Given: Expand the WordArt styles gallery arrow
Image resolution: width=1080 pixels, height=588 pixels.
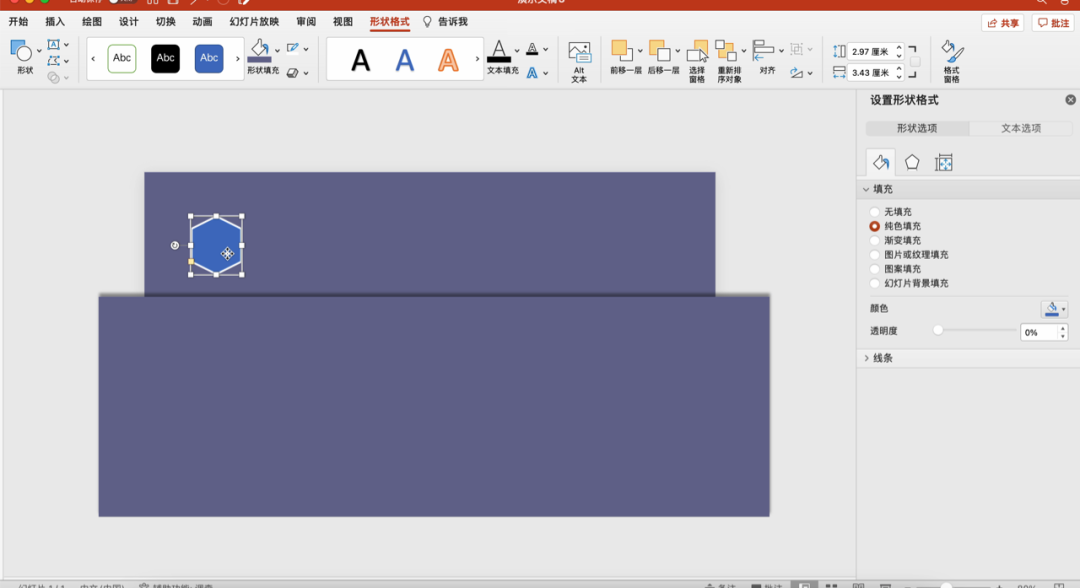Looking at the screenshot, I should (x=477, y=59).
